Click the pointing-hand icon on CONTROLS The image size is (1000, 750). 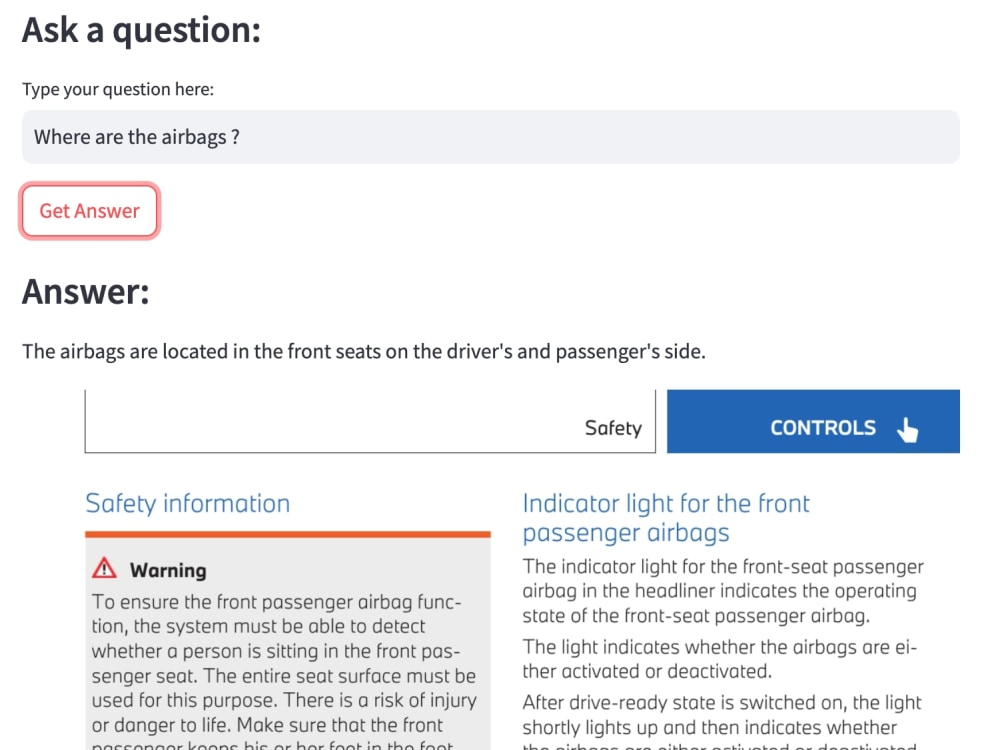tap(908, 427)
